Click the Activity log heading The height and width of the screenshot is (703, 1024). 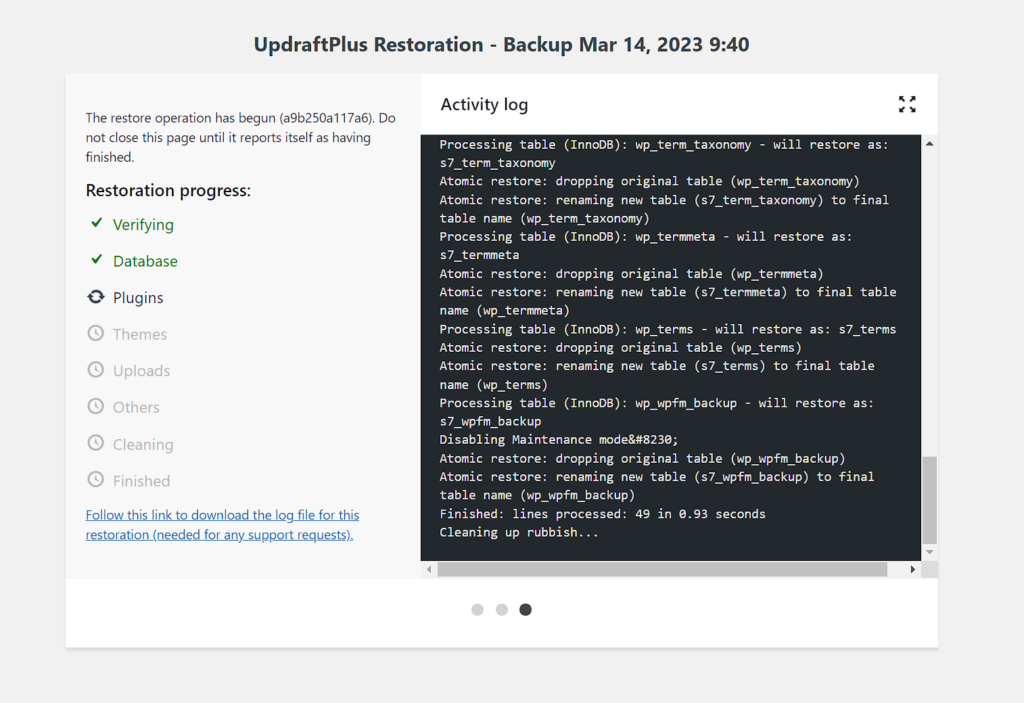[484, 105]
